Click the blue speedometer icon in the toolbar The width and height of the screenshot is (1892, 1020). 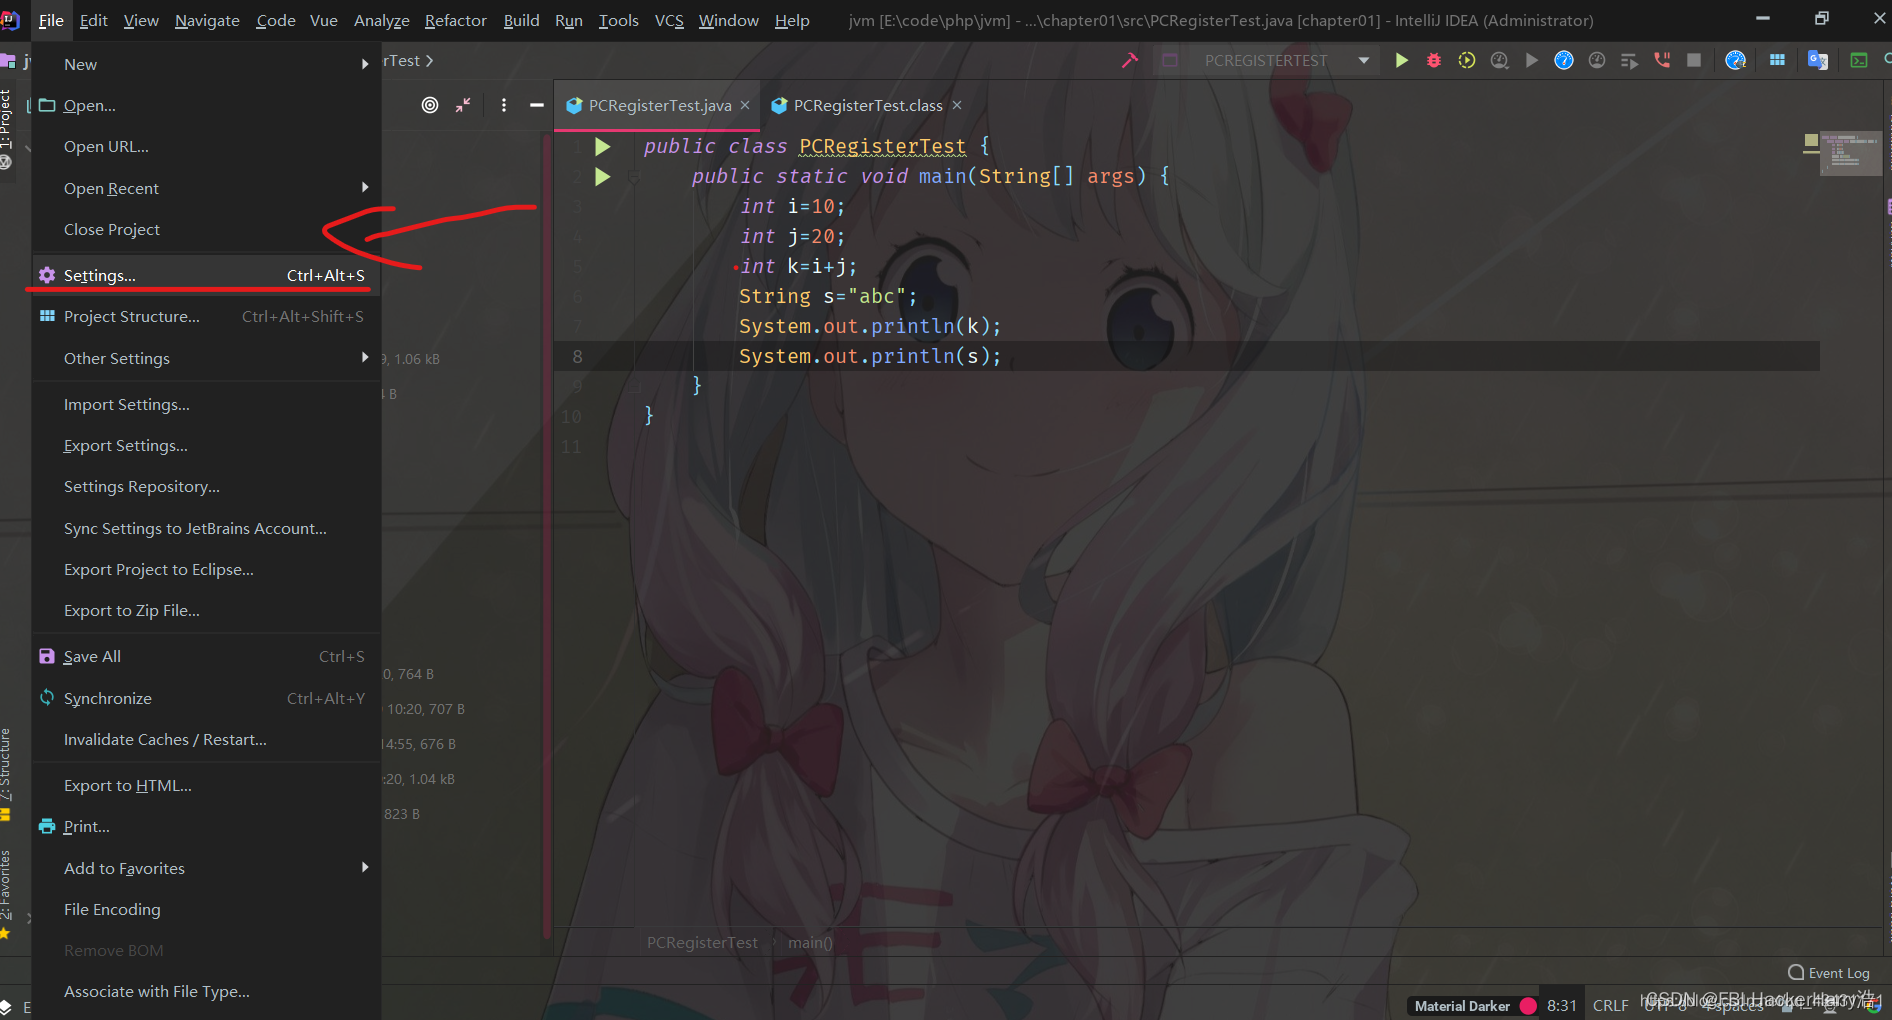point(1564,60)
